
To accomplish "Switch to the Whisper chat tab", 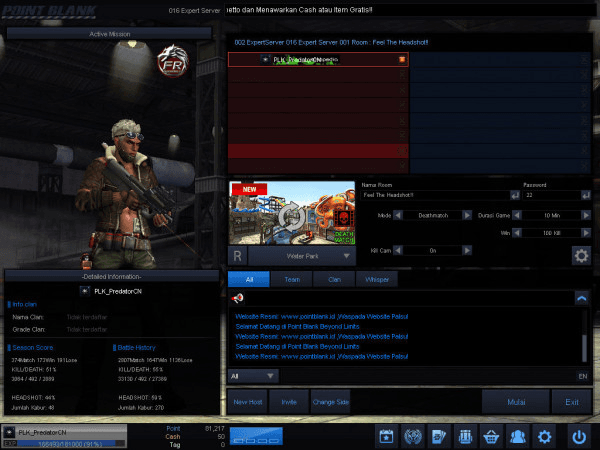I will (x=376, y=279).
